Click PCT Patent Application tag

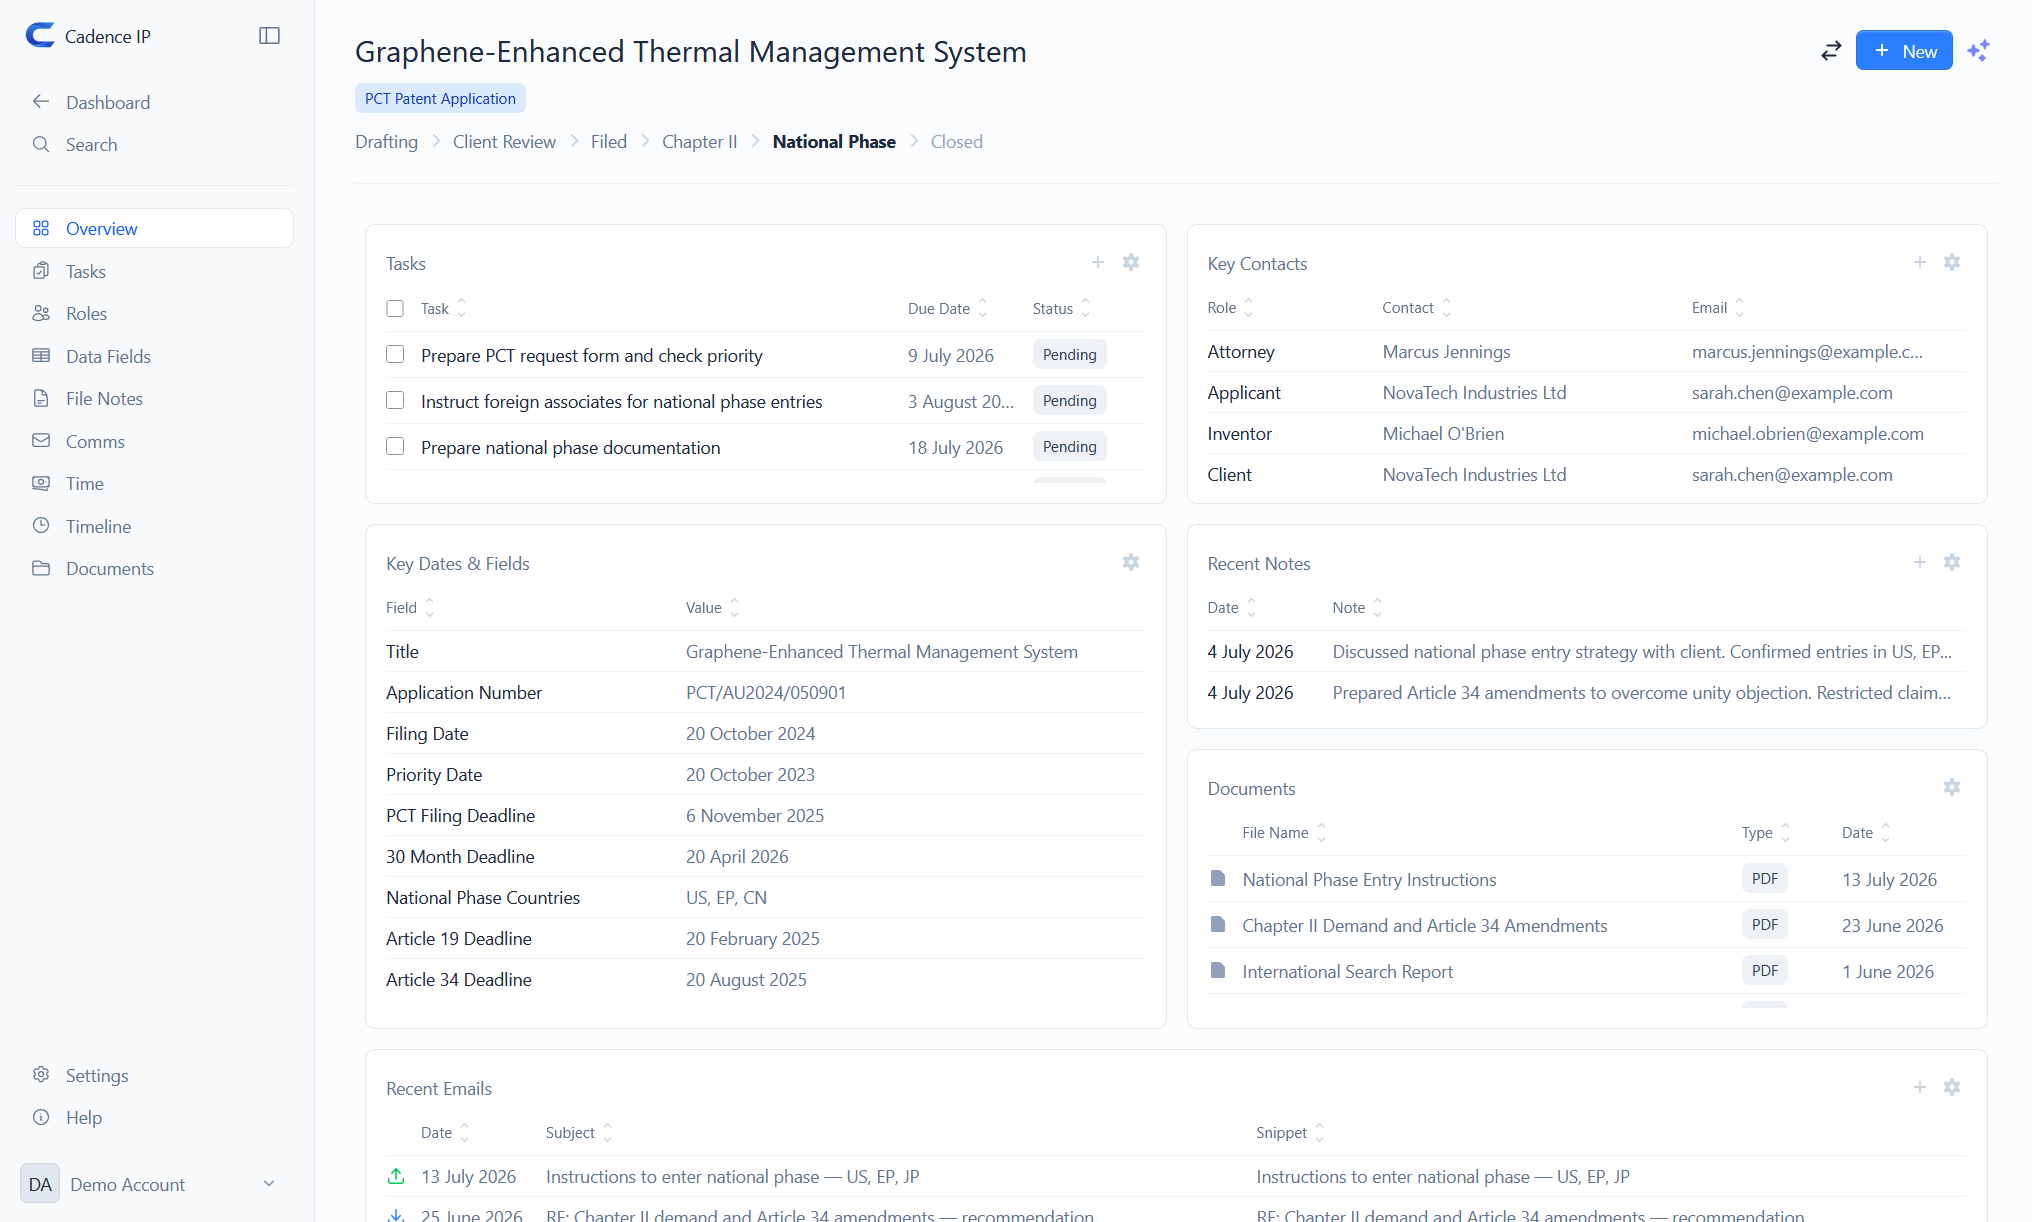(440, 98)
